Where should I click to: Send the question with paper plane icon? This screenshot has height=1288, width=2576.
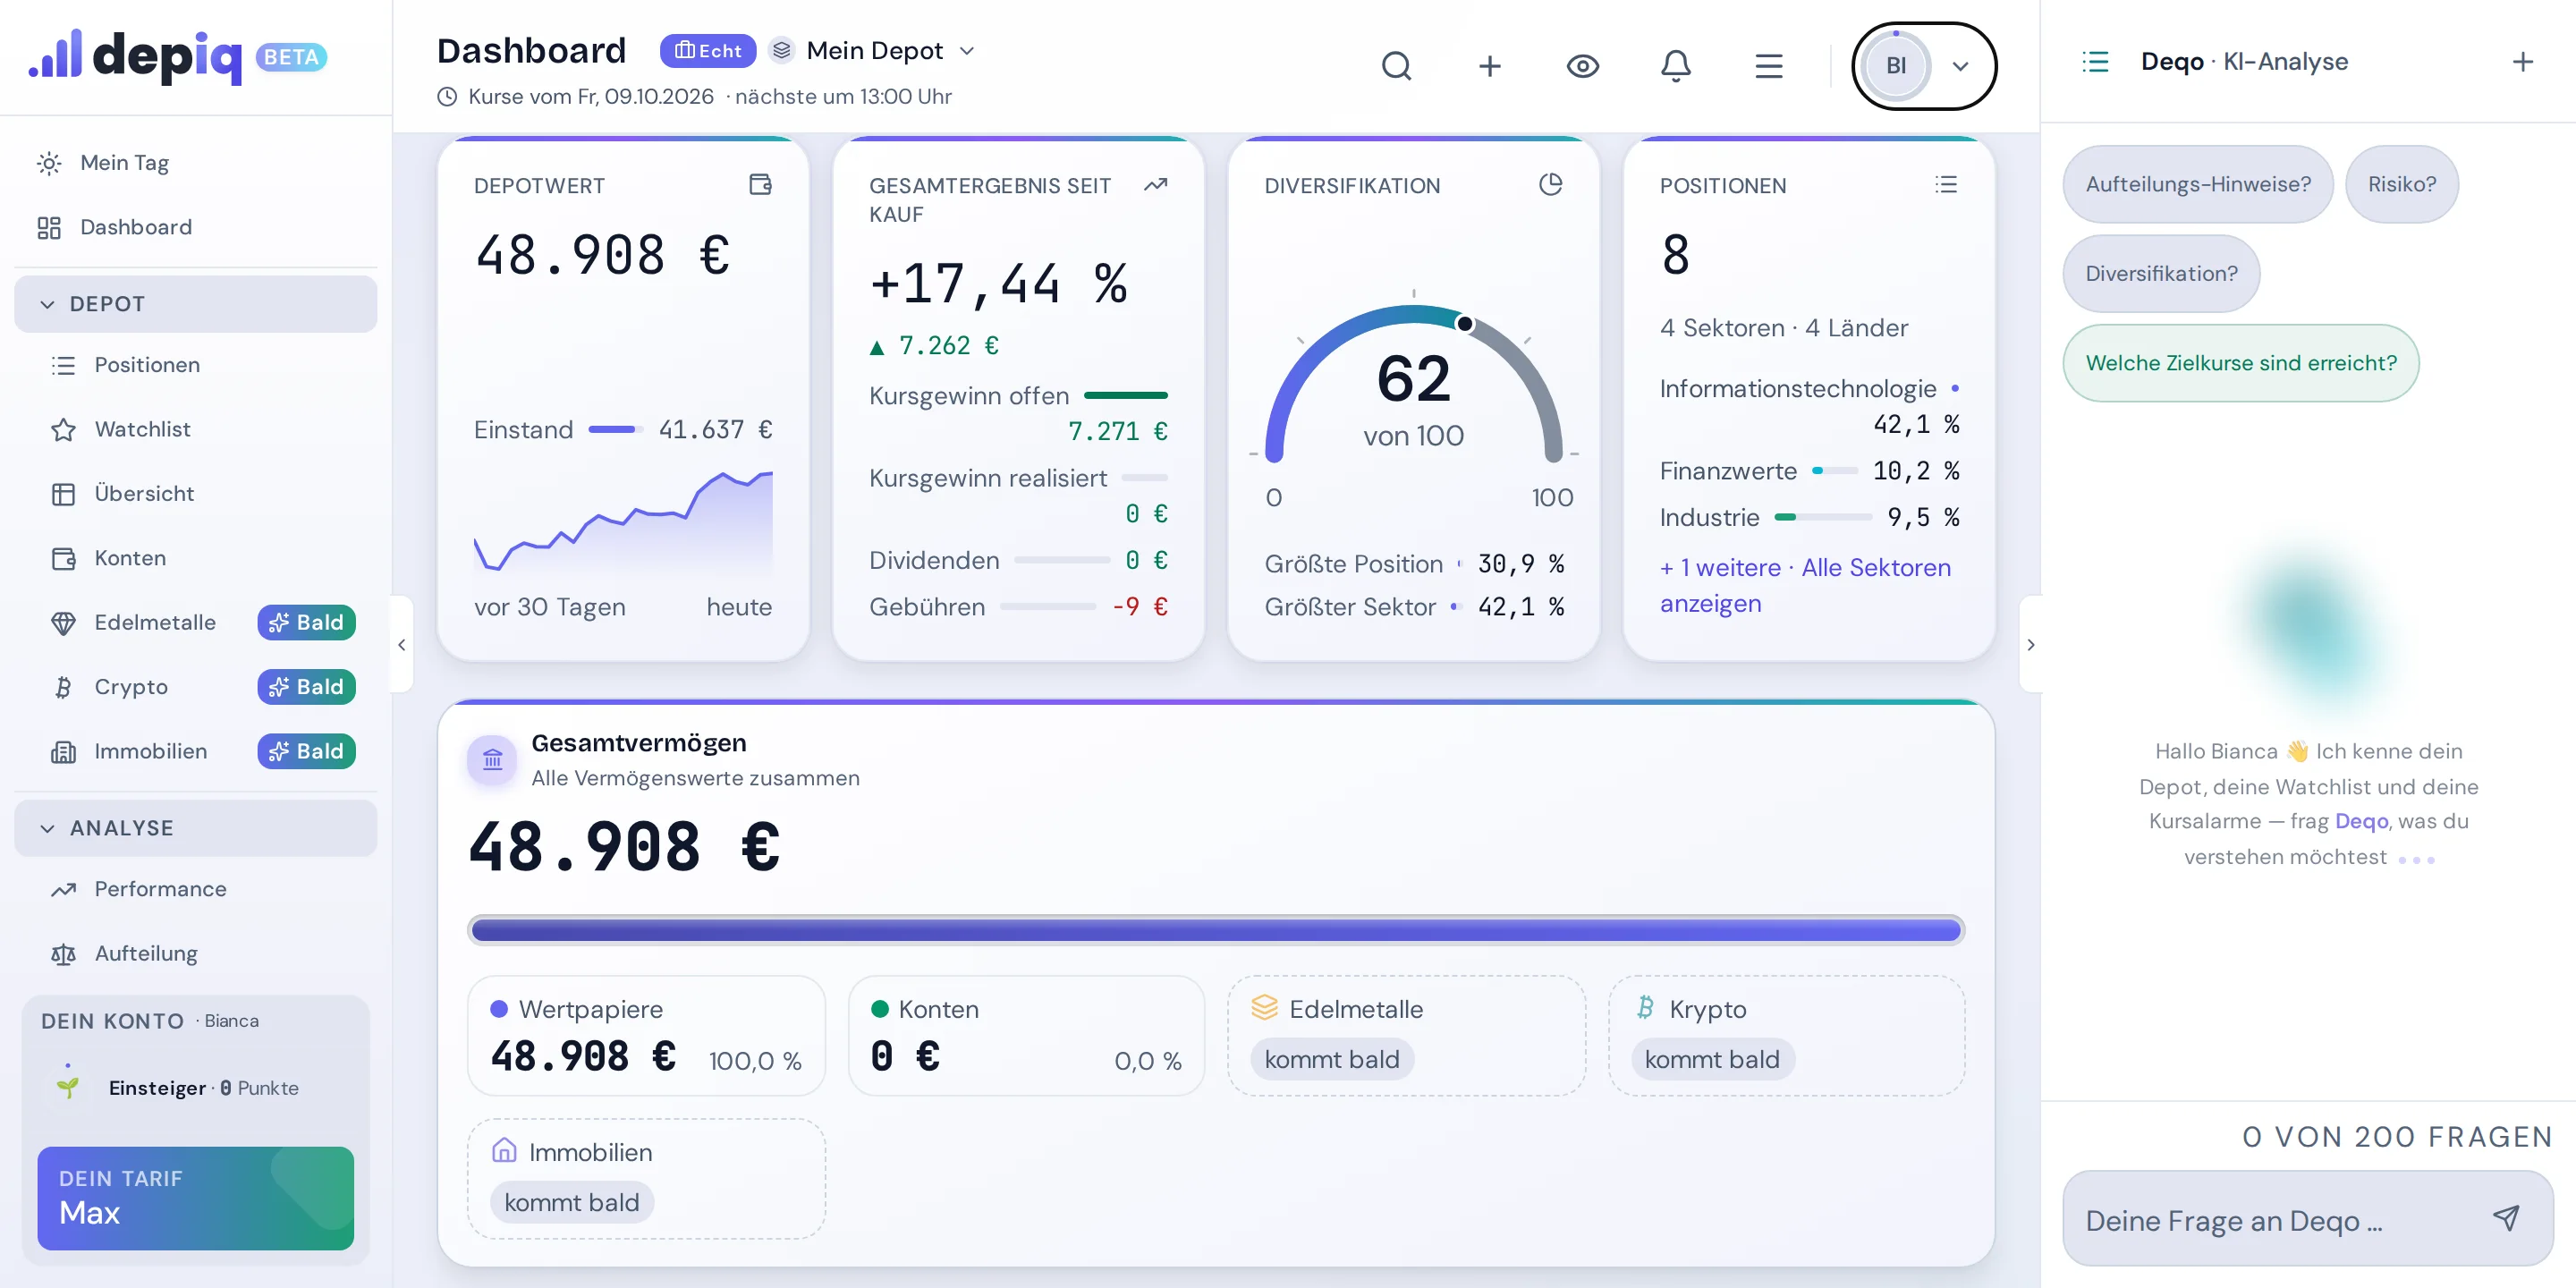pos(2506,1218)
